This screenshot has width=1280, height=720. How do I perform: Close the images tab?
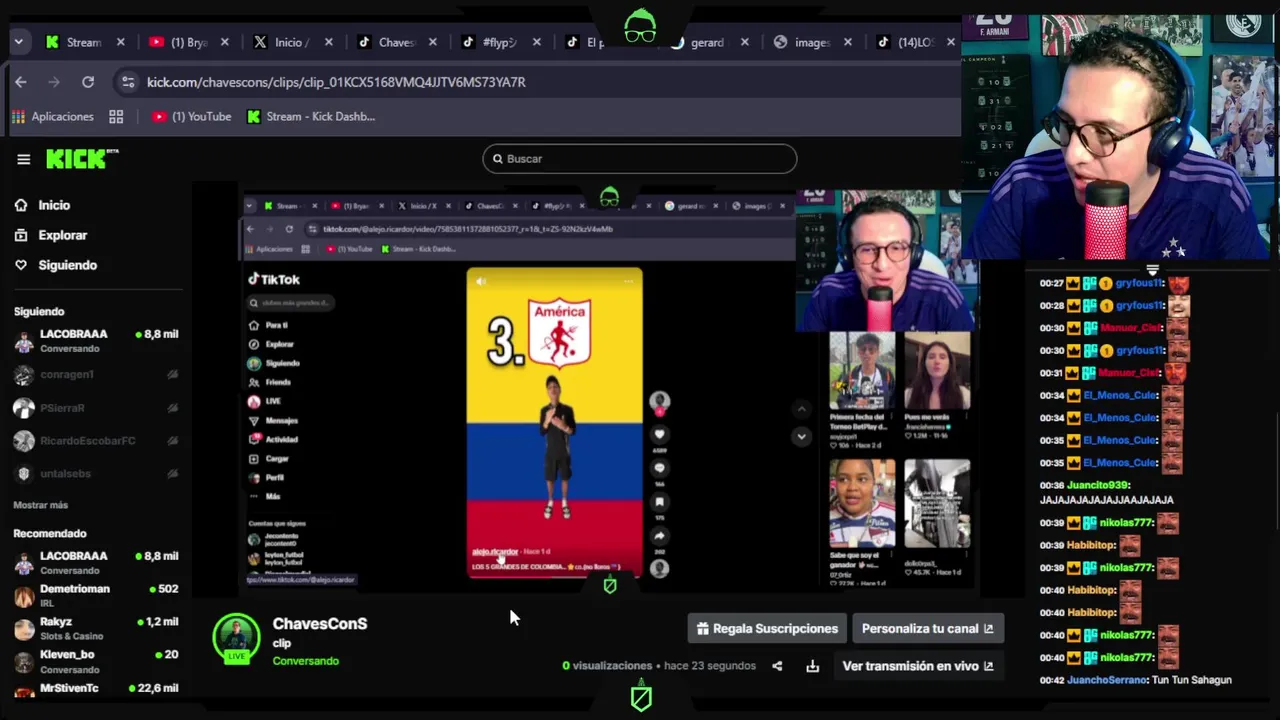(x=848, y=42)
